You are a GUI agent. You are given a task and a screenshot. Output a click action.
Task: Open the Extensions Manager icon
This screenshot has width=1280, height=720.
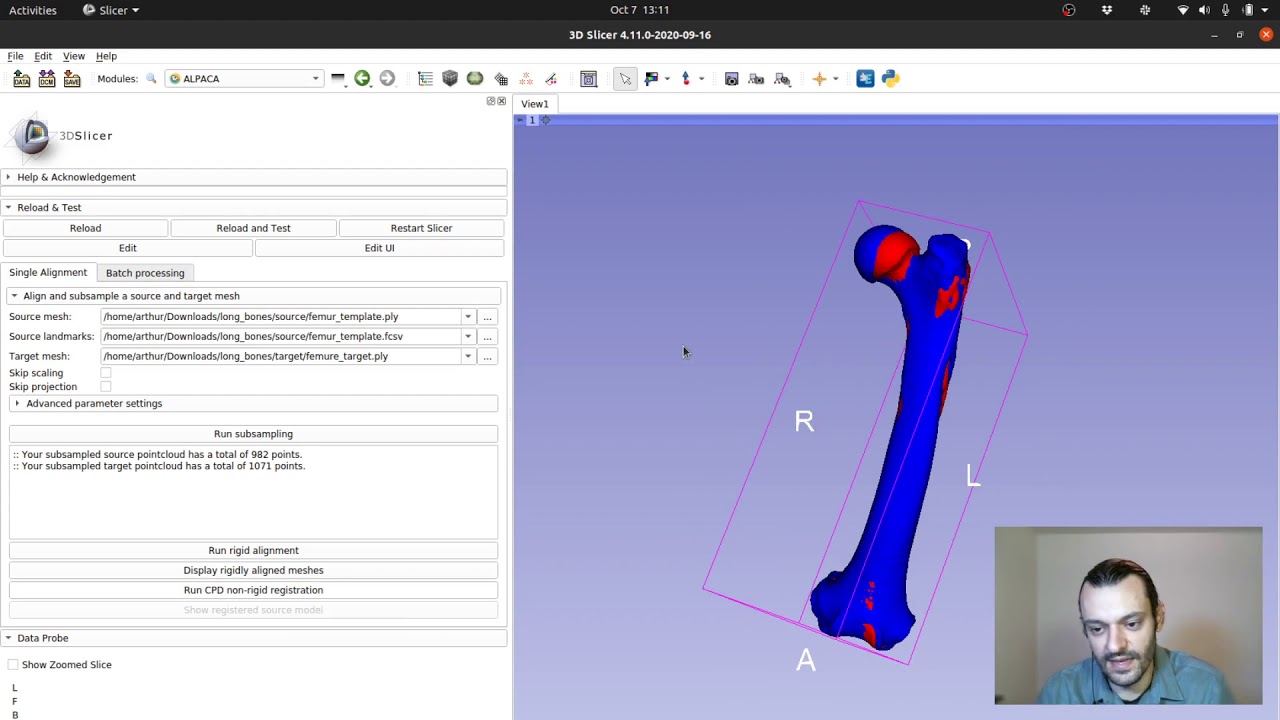point(865,78)
